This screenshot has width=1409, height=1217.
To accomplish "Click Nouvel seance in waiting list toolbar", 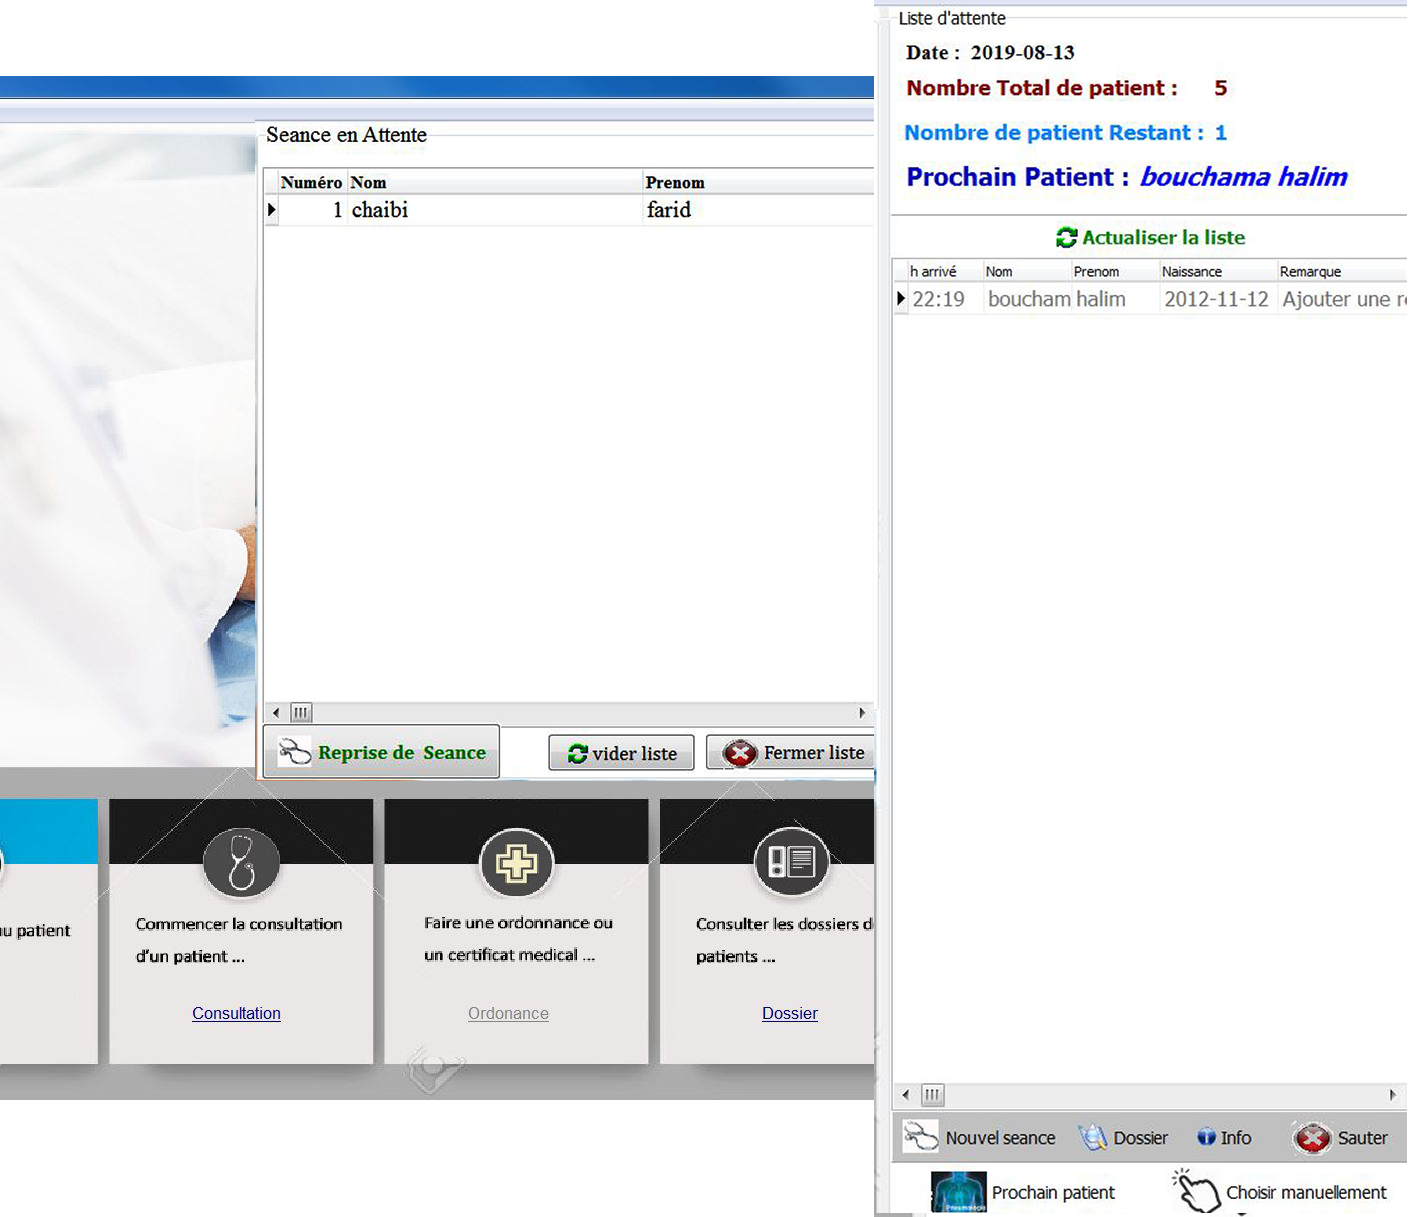I will click(x=979, y=1138).
